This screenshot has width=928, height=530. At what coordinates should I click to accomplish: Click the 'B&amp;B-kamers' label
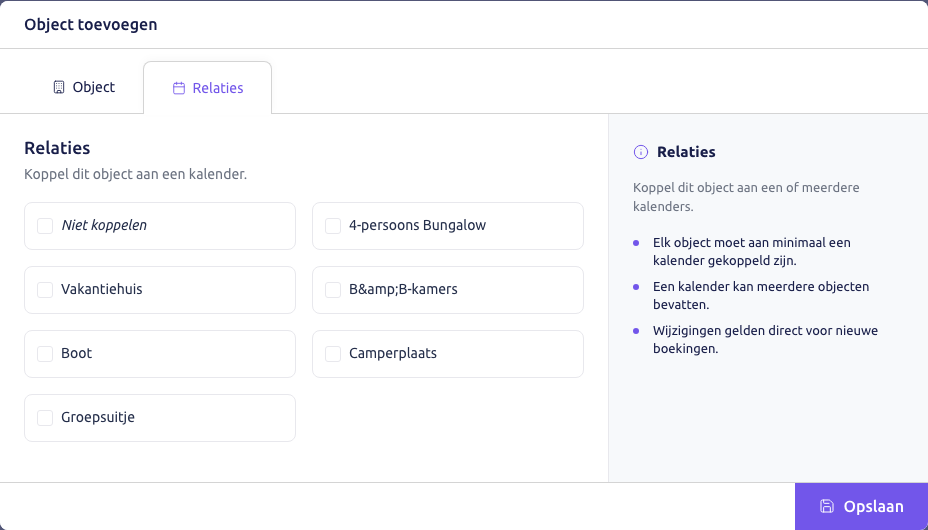click(403, 289)
